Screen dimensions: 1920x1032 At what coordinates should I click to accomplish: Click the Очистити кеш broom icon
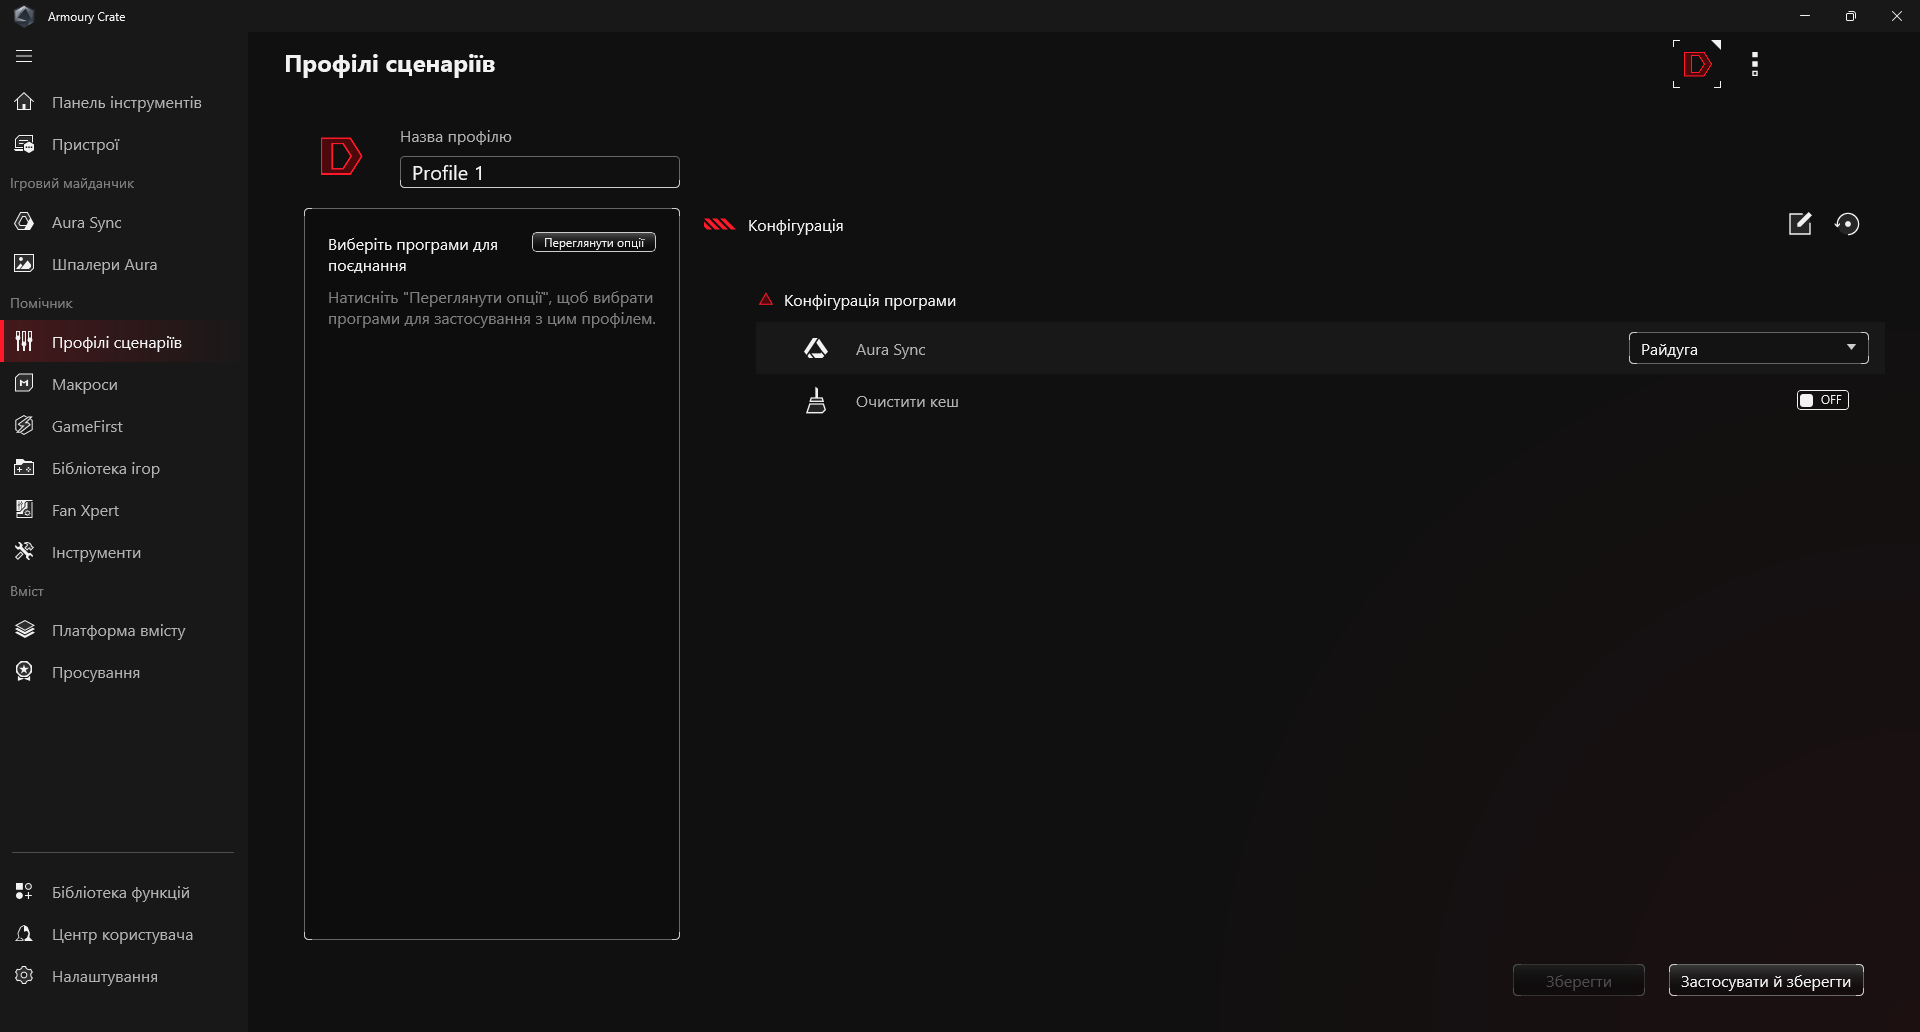pyautogui.click(x=816, y=401)
